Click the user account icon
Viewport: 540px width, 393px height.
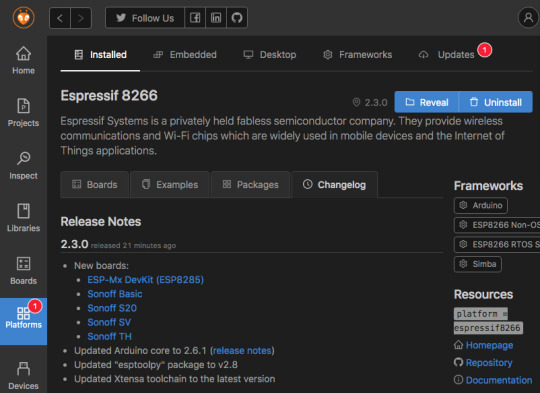point(528,18)
